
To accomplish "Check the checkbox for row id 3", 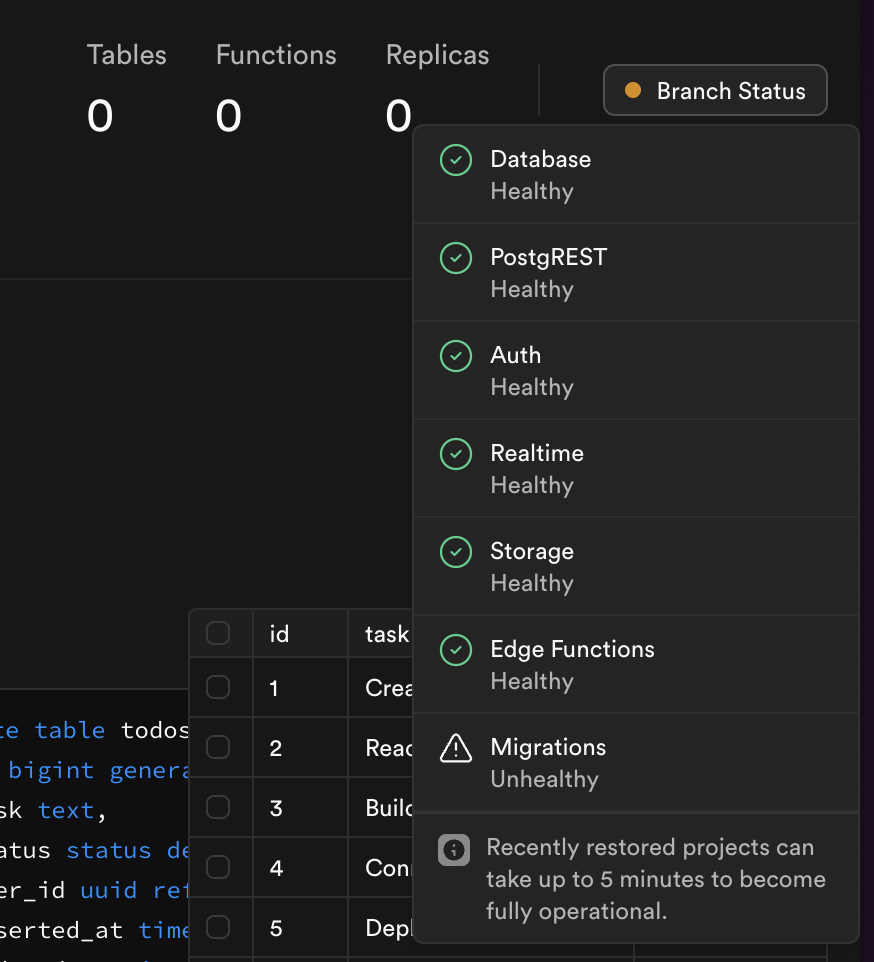I will tap(218, 807).
